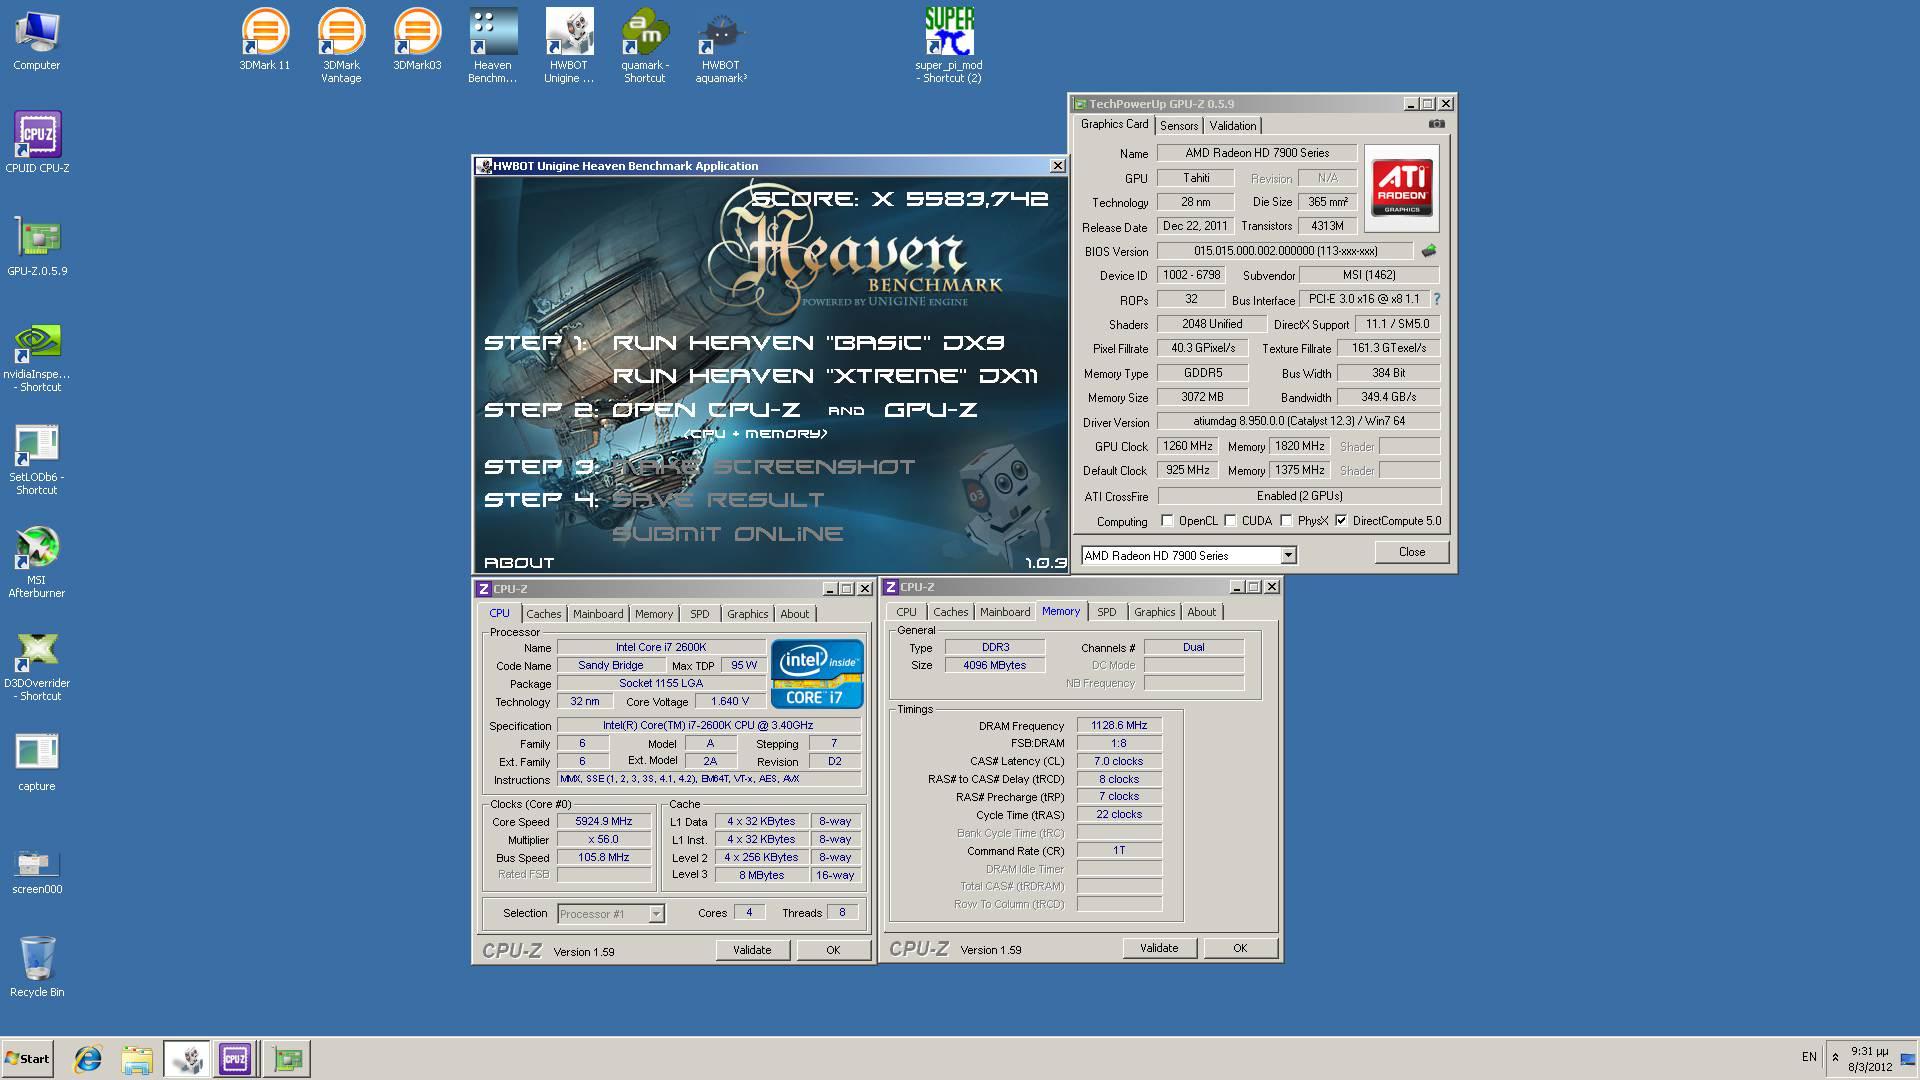Open aquamark Shortcut icon
Screen dimensions: 1920x1080
[x=645, y=46]
